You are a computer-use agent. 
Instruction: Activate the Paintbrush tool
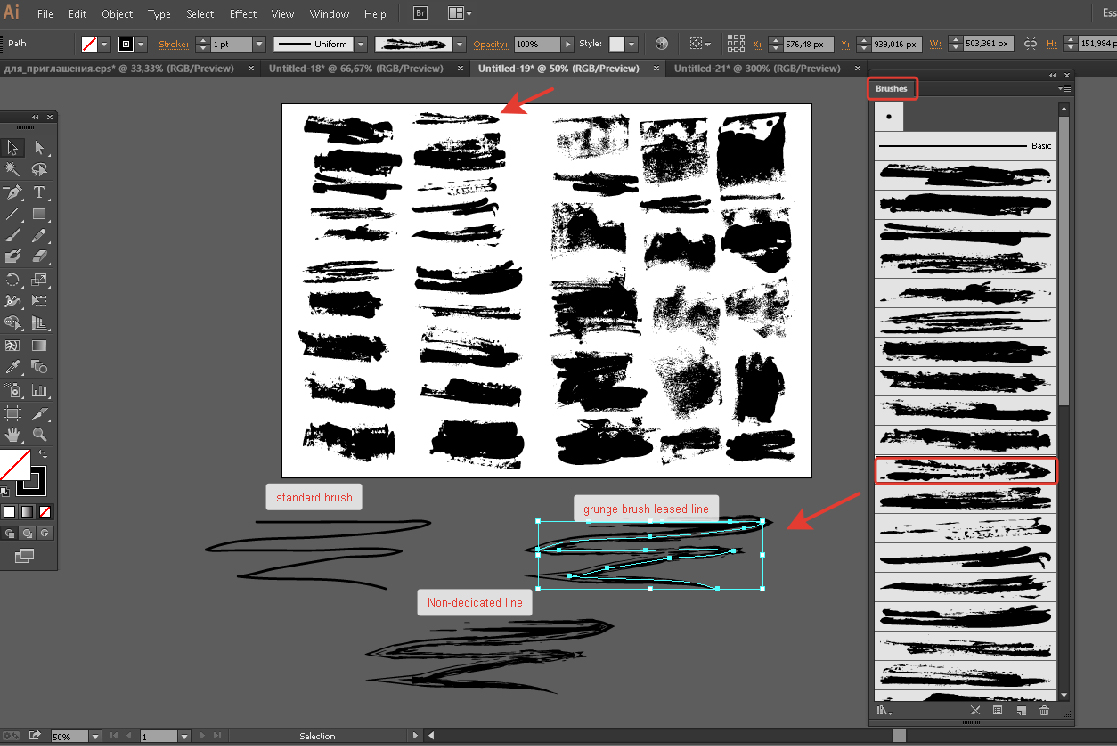tap(13, 236)
